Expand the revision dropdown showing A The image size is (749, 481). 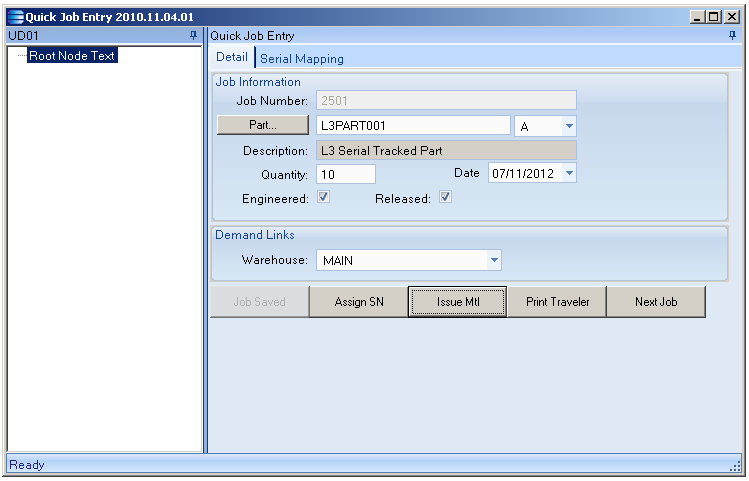click(x=569, y=126)
